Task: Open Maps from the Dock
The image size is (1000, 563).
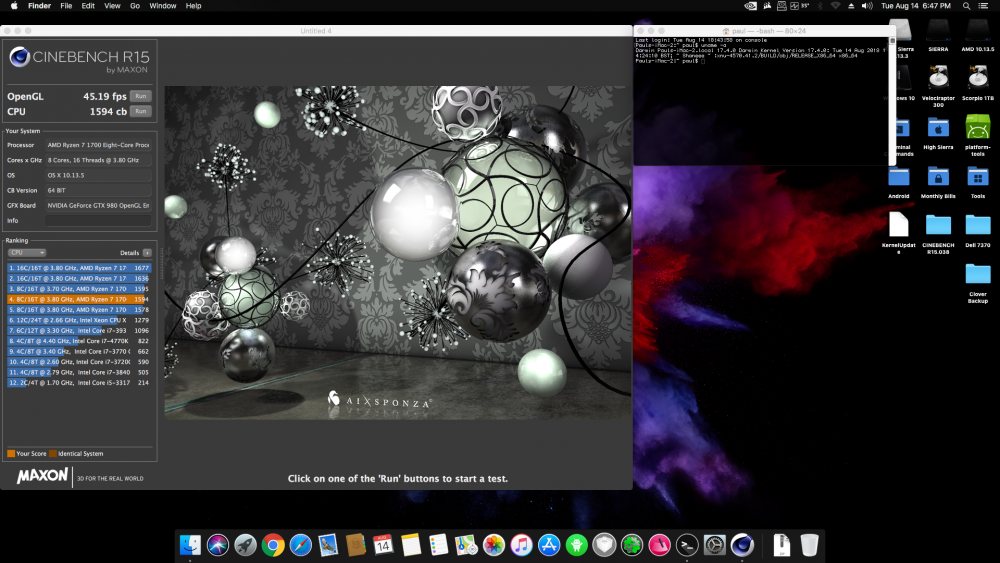Action: [466, 545]
